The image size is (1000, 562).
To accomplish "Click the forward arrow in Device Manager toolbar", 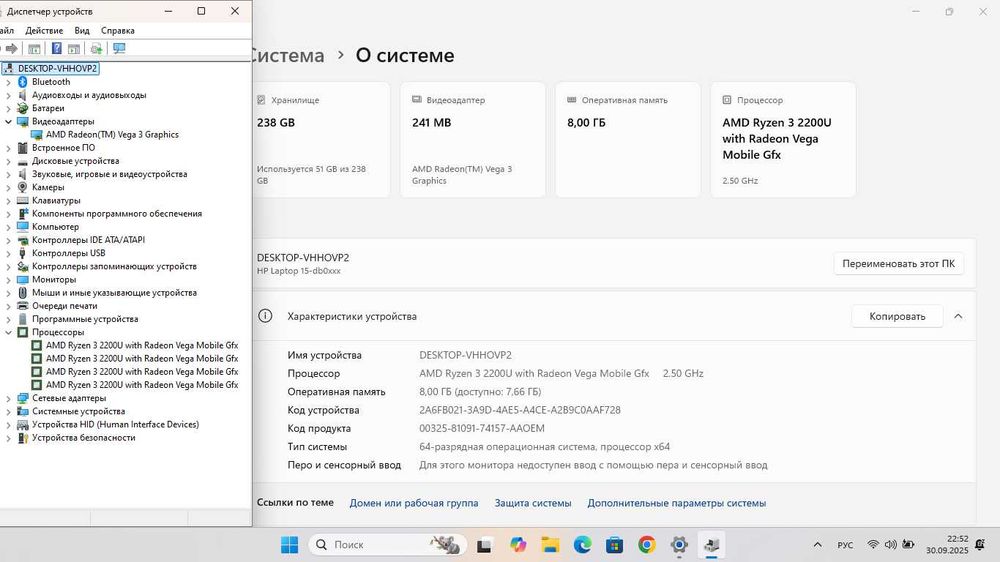I will (11, 48).
